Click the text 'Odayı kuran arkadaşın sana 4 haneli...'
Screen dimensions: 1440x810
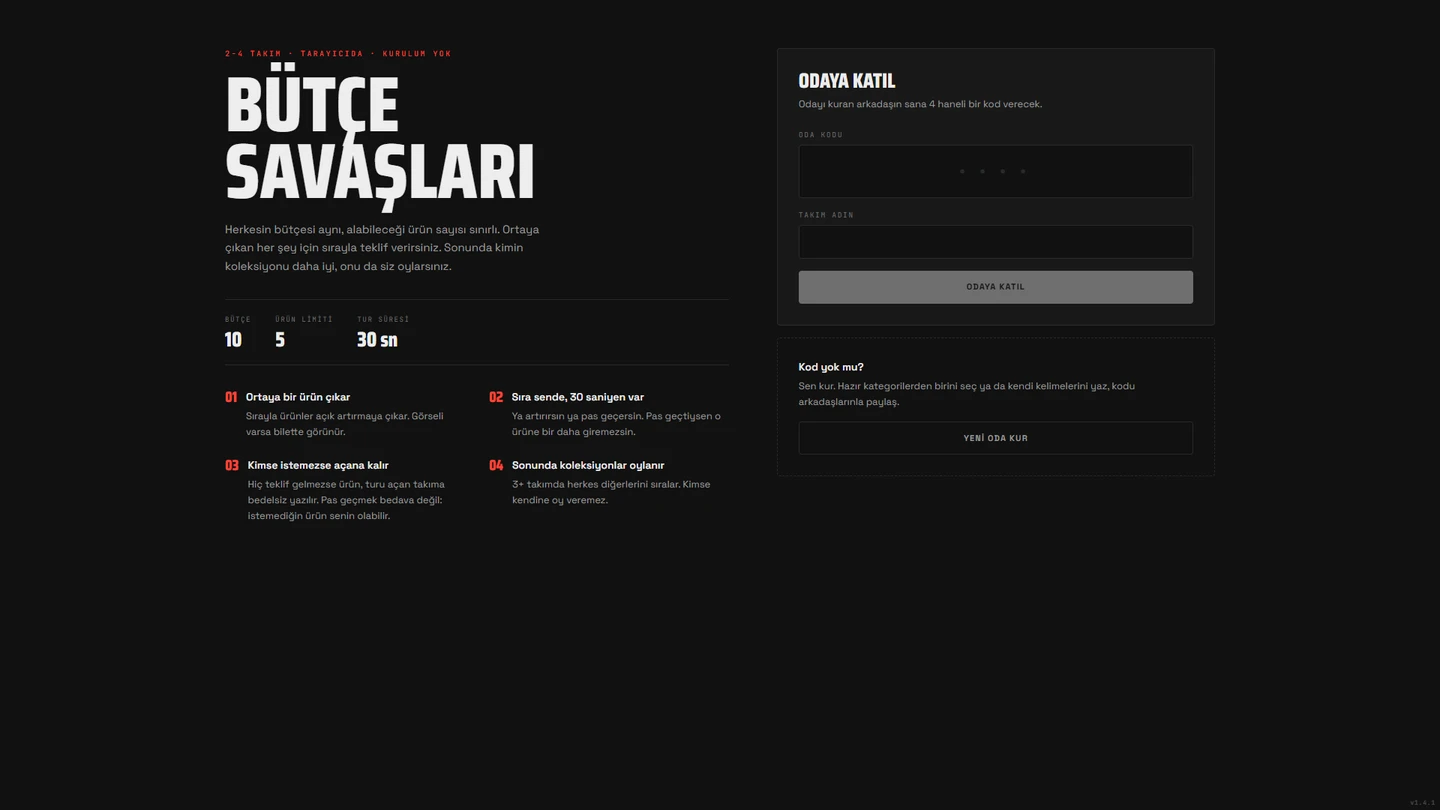(x=920, y=104)
